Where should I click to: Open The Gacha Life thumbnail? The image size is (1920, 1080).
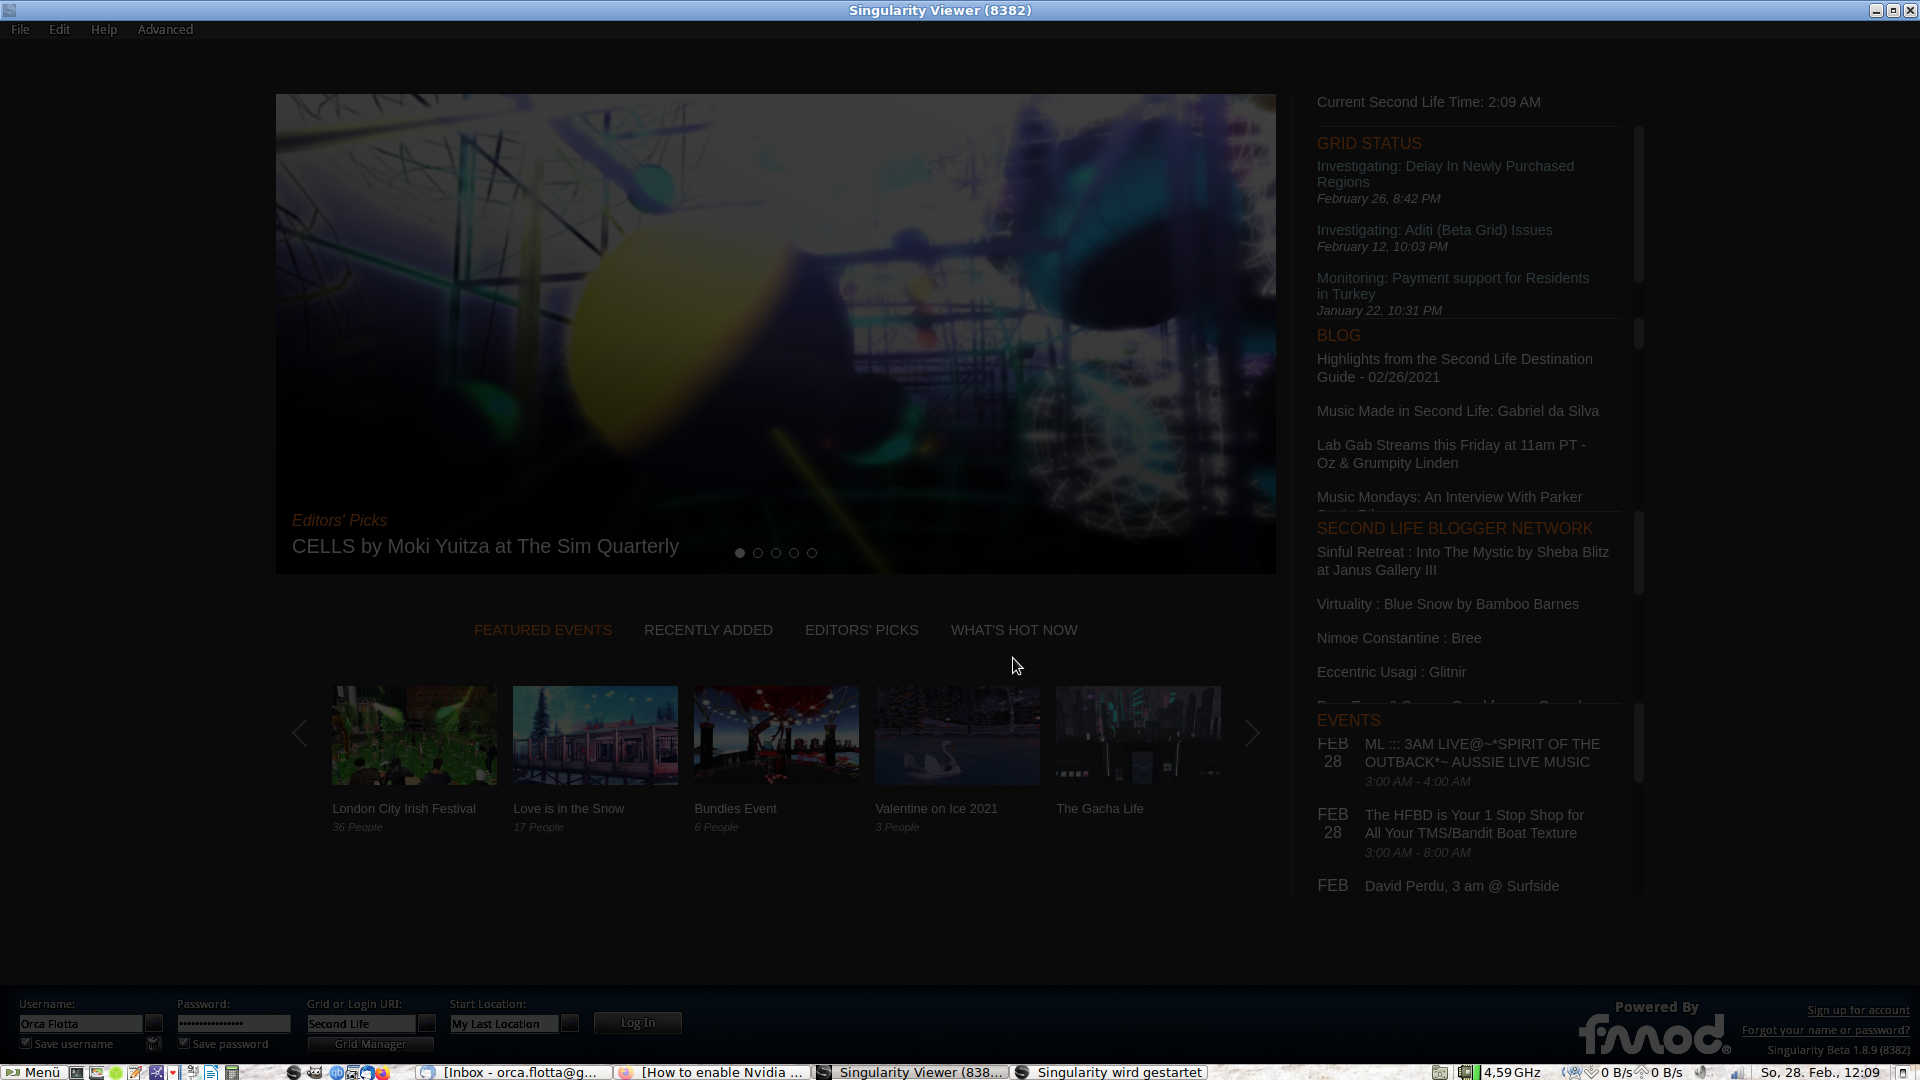[x=1138, y=735]
